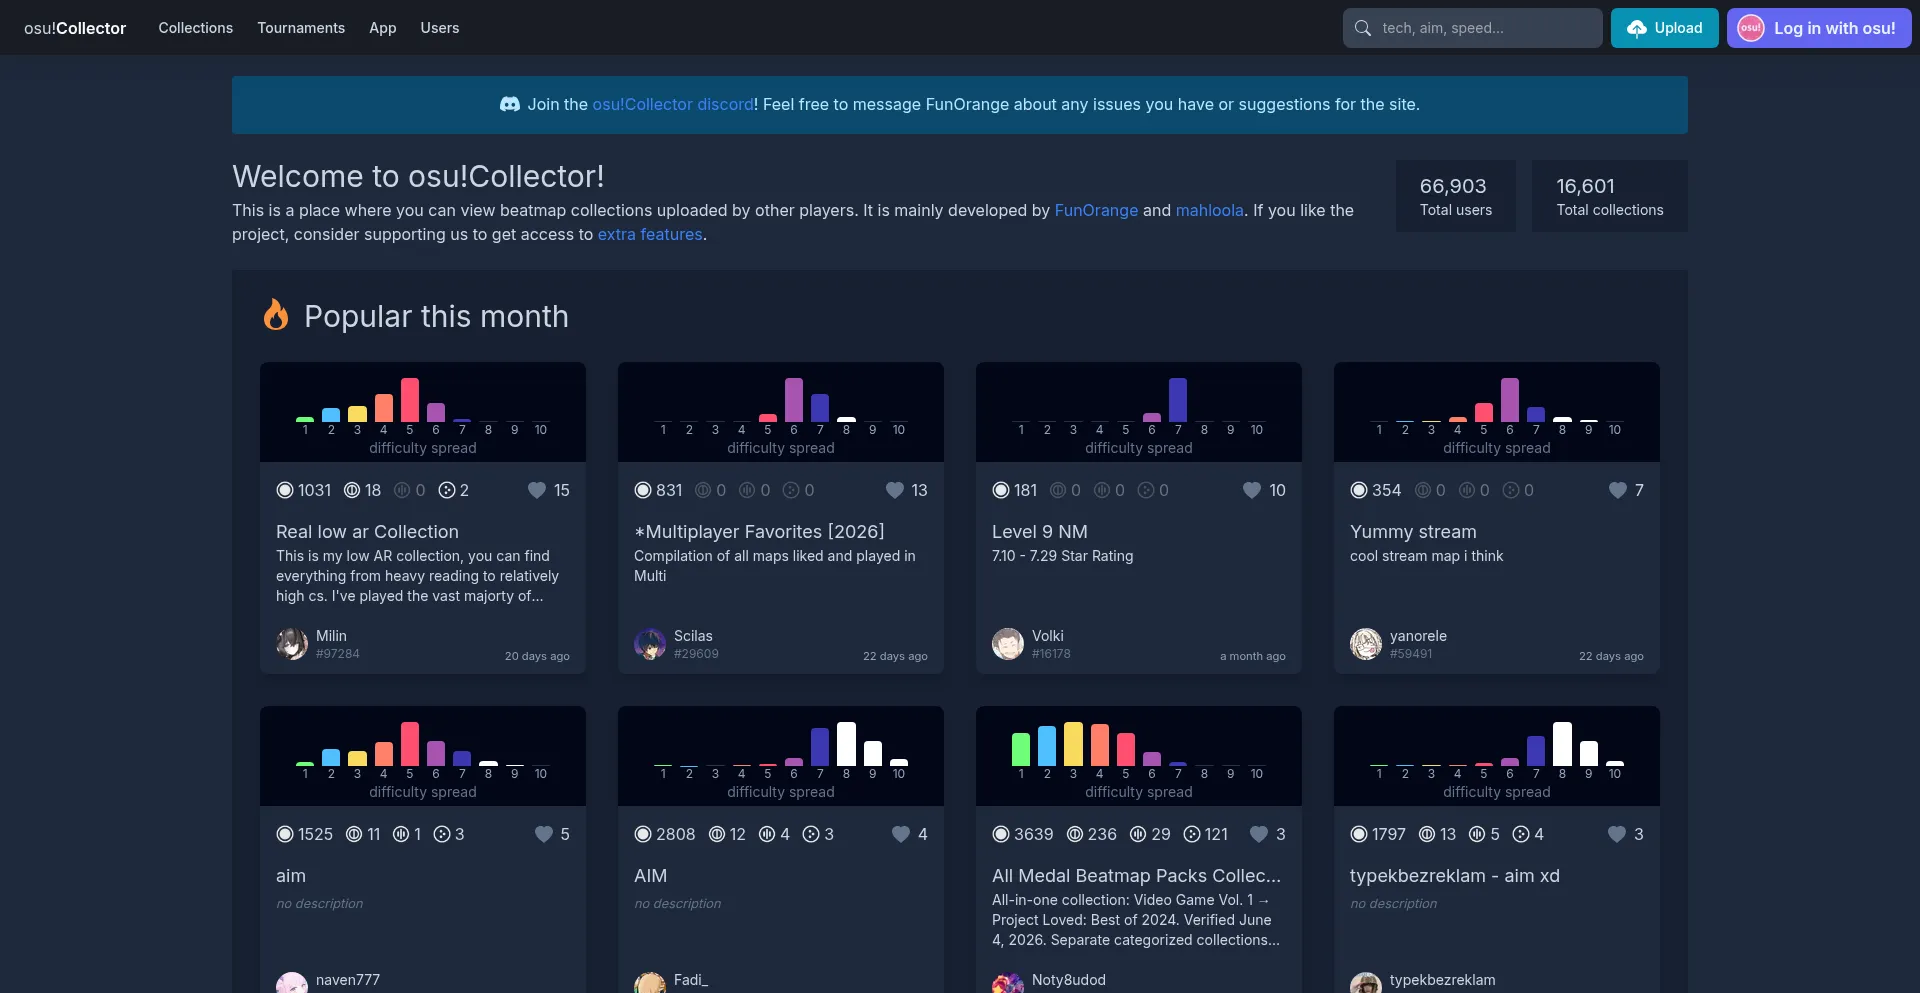Click heart icon on lowercase aim card
The width and height of the screenshot is (1920, 993).
click(544, 834)
